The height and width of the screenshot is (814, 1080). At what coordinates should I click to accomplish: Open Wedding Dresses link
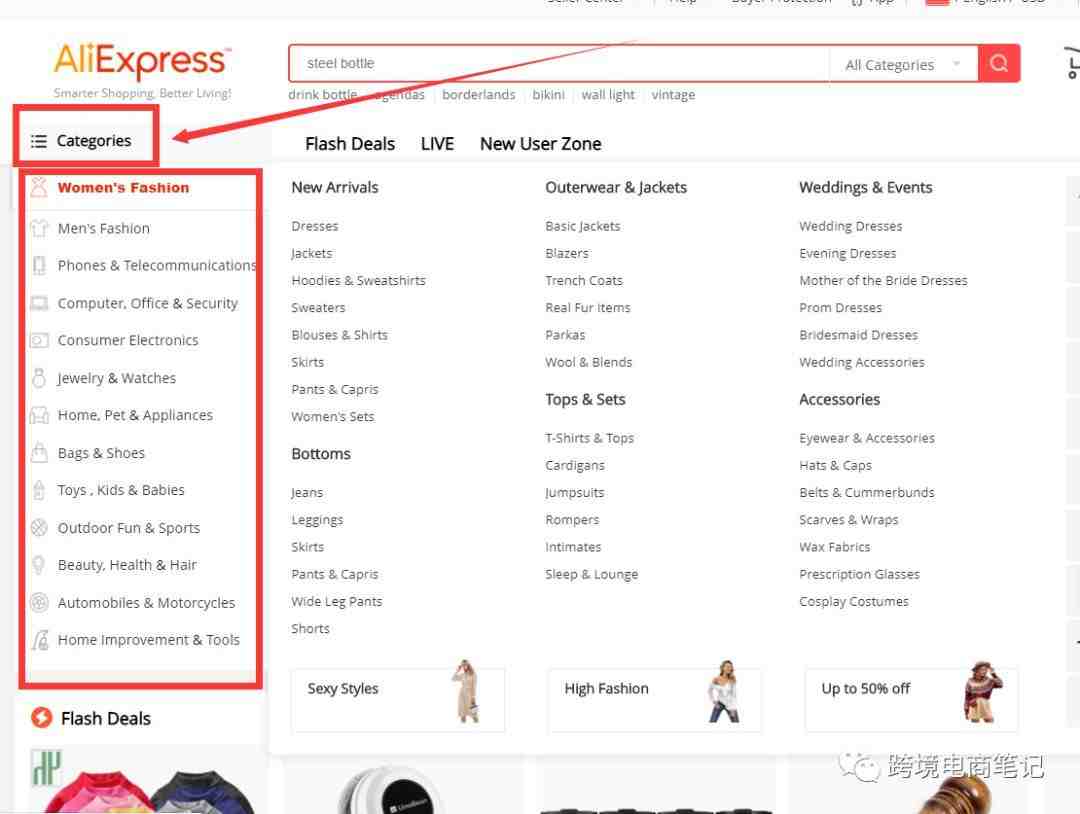tap(851, 226)
